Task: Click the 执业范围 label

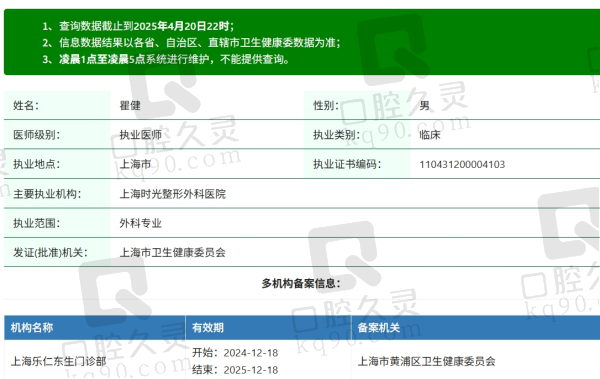Action: (x=36, y=223)
